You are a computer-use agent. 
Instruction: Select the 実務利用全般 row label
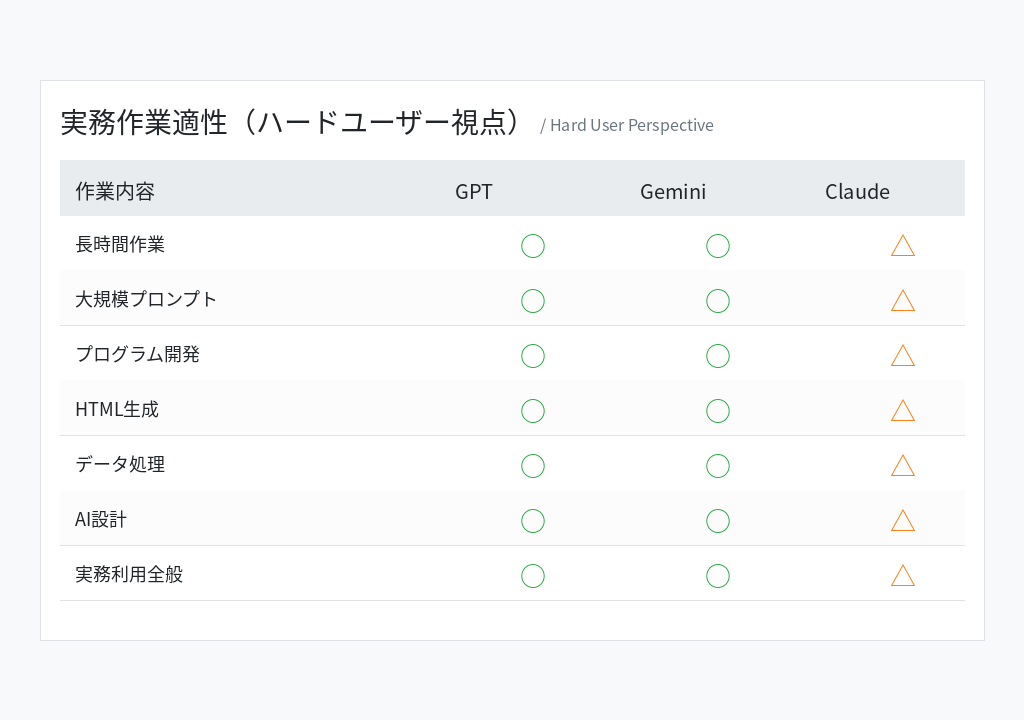point(129,574)
